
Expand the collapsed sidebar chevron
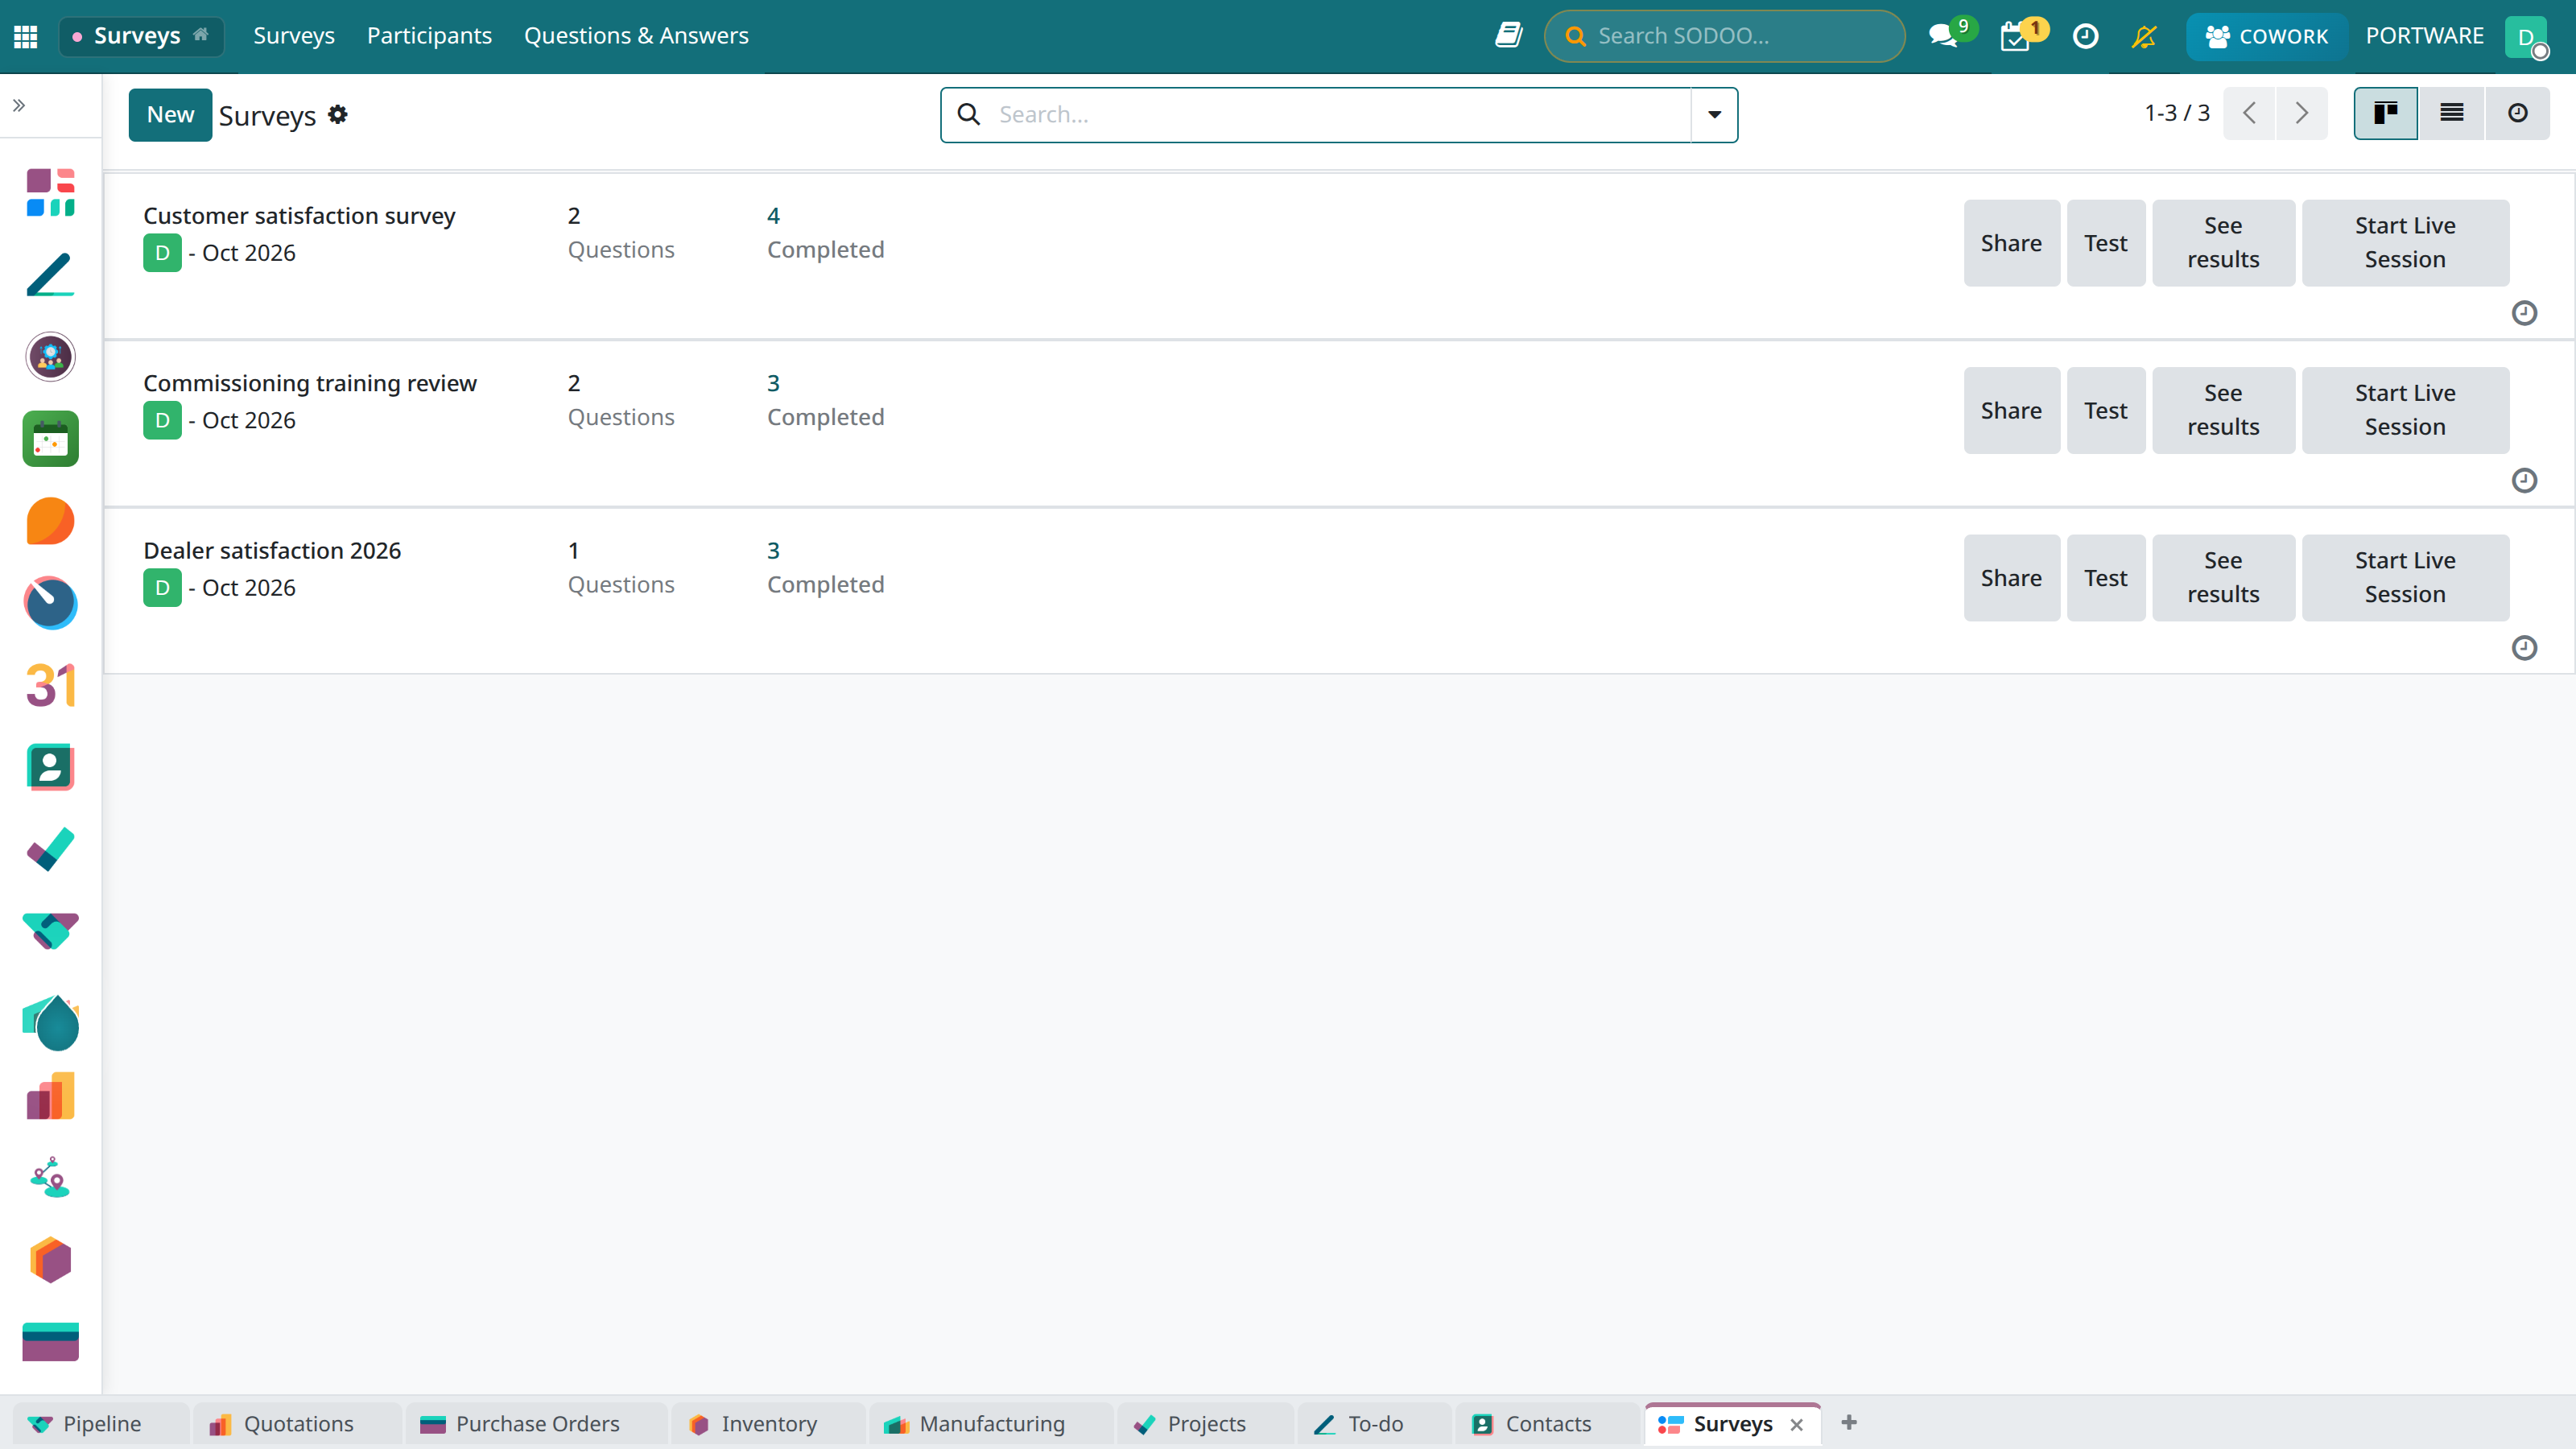pos(19,105)
